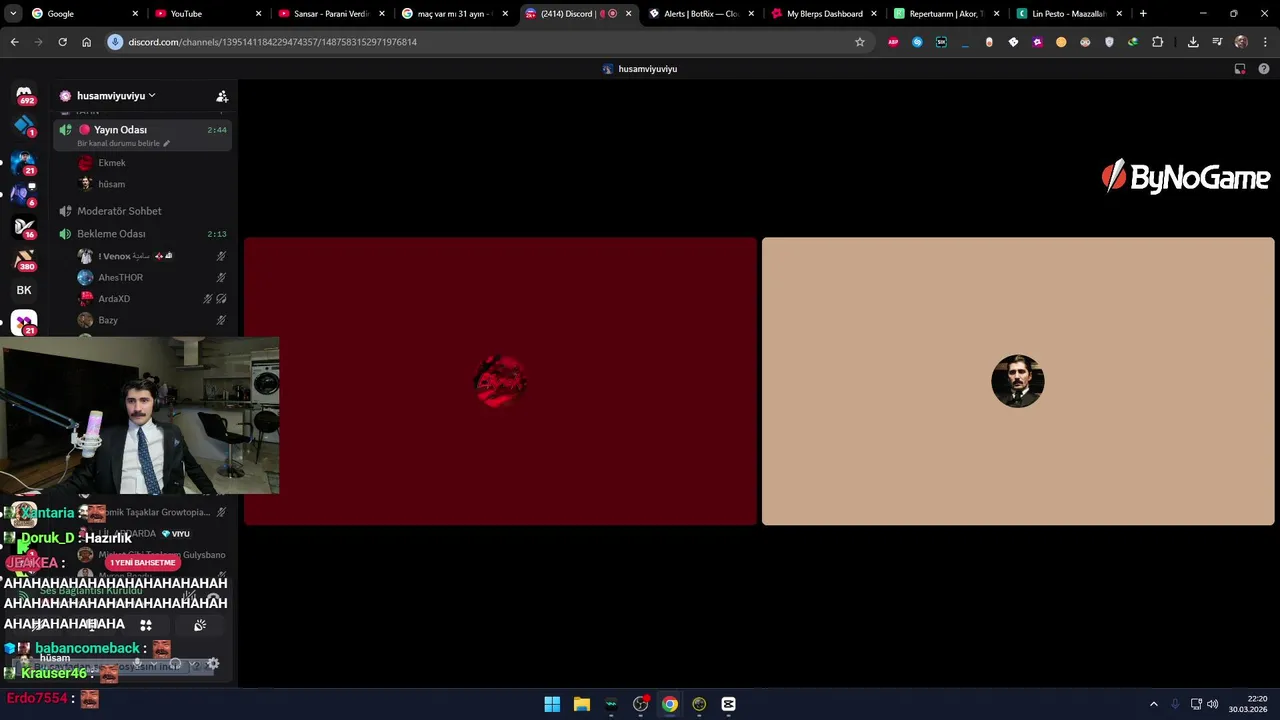
Task: Click taskbar clock showing 22:20
Action: (1248, 704)
